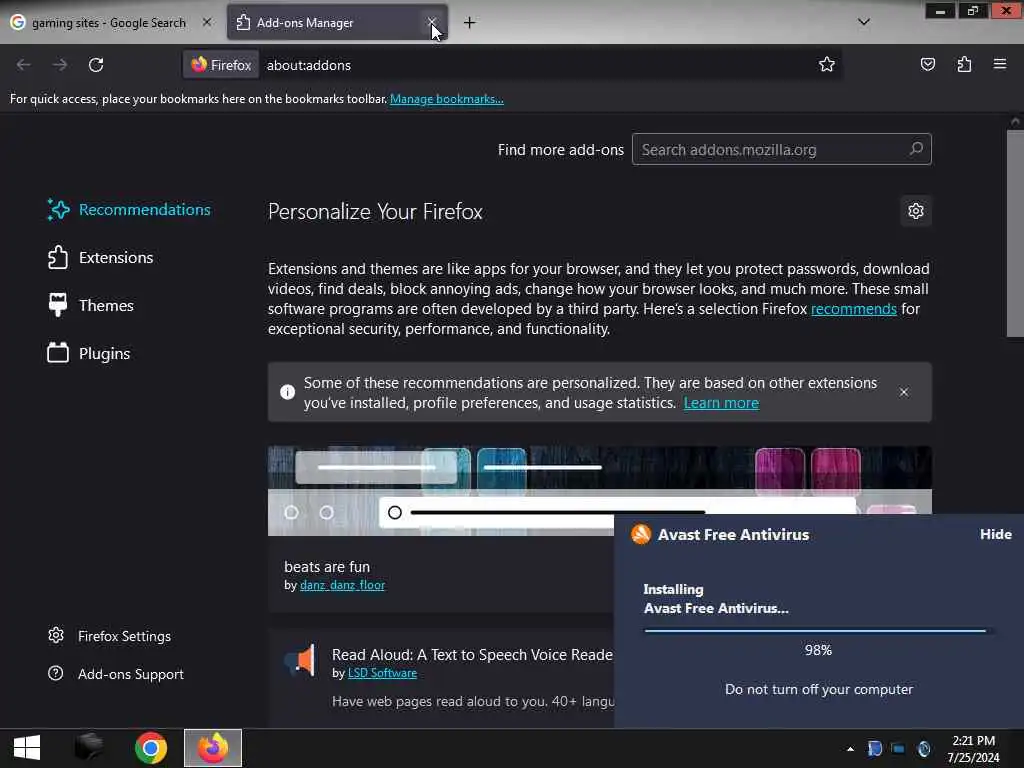The width and height of the screenshot is (1024, 768).
Task: Click the Search addons.mozilla.org field
Action: [781, 150]
